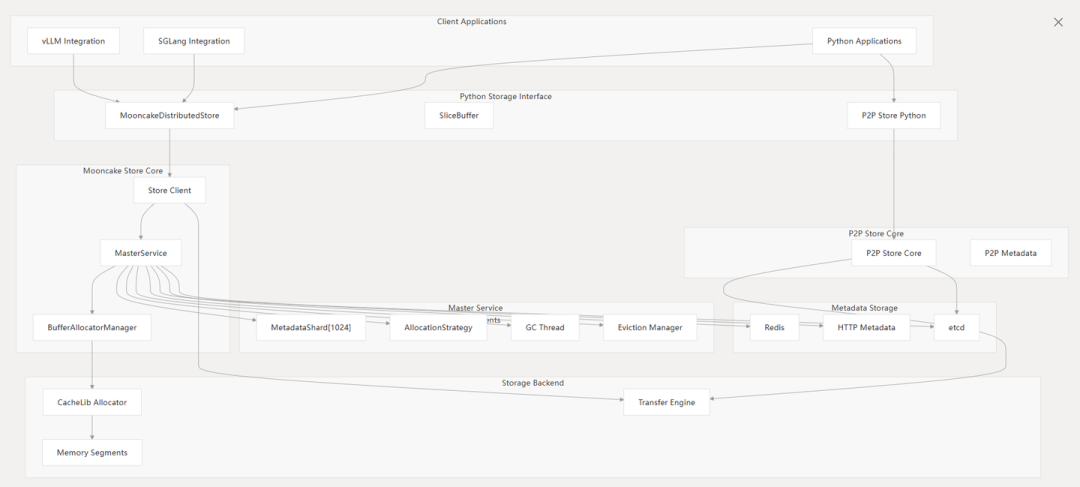This screenshot has width=1080, height=487.
Task: Select the MasterService node
Action: coord(141,253)
